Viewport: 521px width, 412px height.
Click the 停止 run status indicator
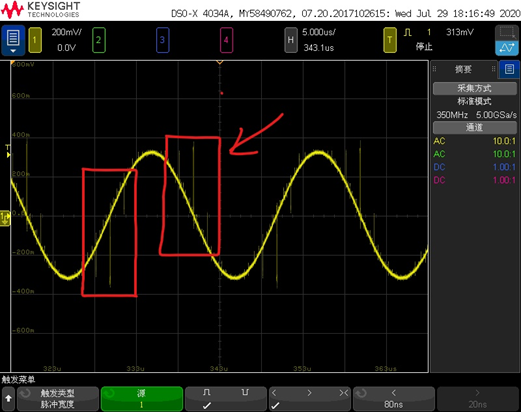(424, 47)
